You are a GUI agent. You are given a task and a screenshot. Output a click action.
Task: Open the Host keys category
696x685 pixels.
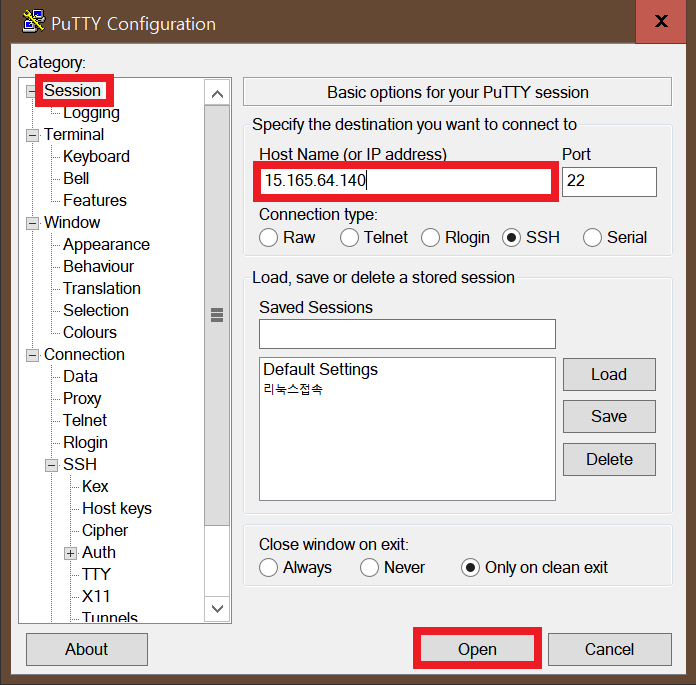coord(117,508)
